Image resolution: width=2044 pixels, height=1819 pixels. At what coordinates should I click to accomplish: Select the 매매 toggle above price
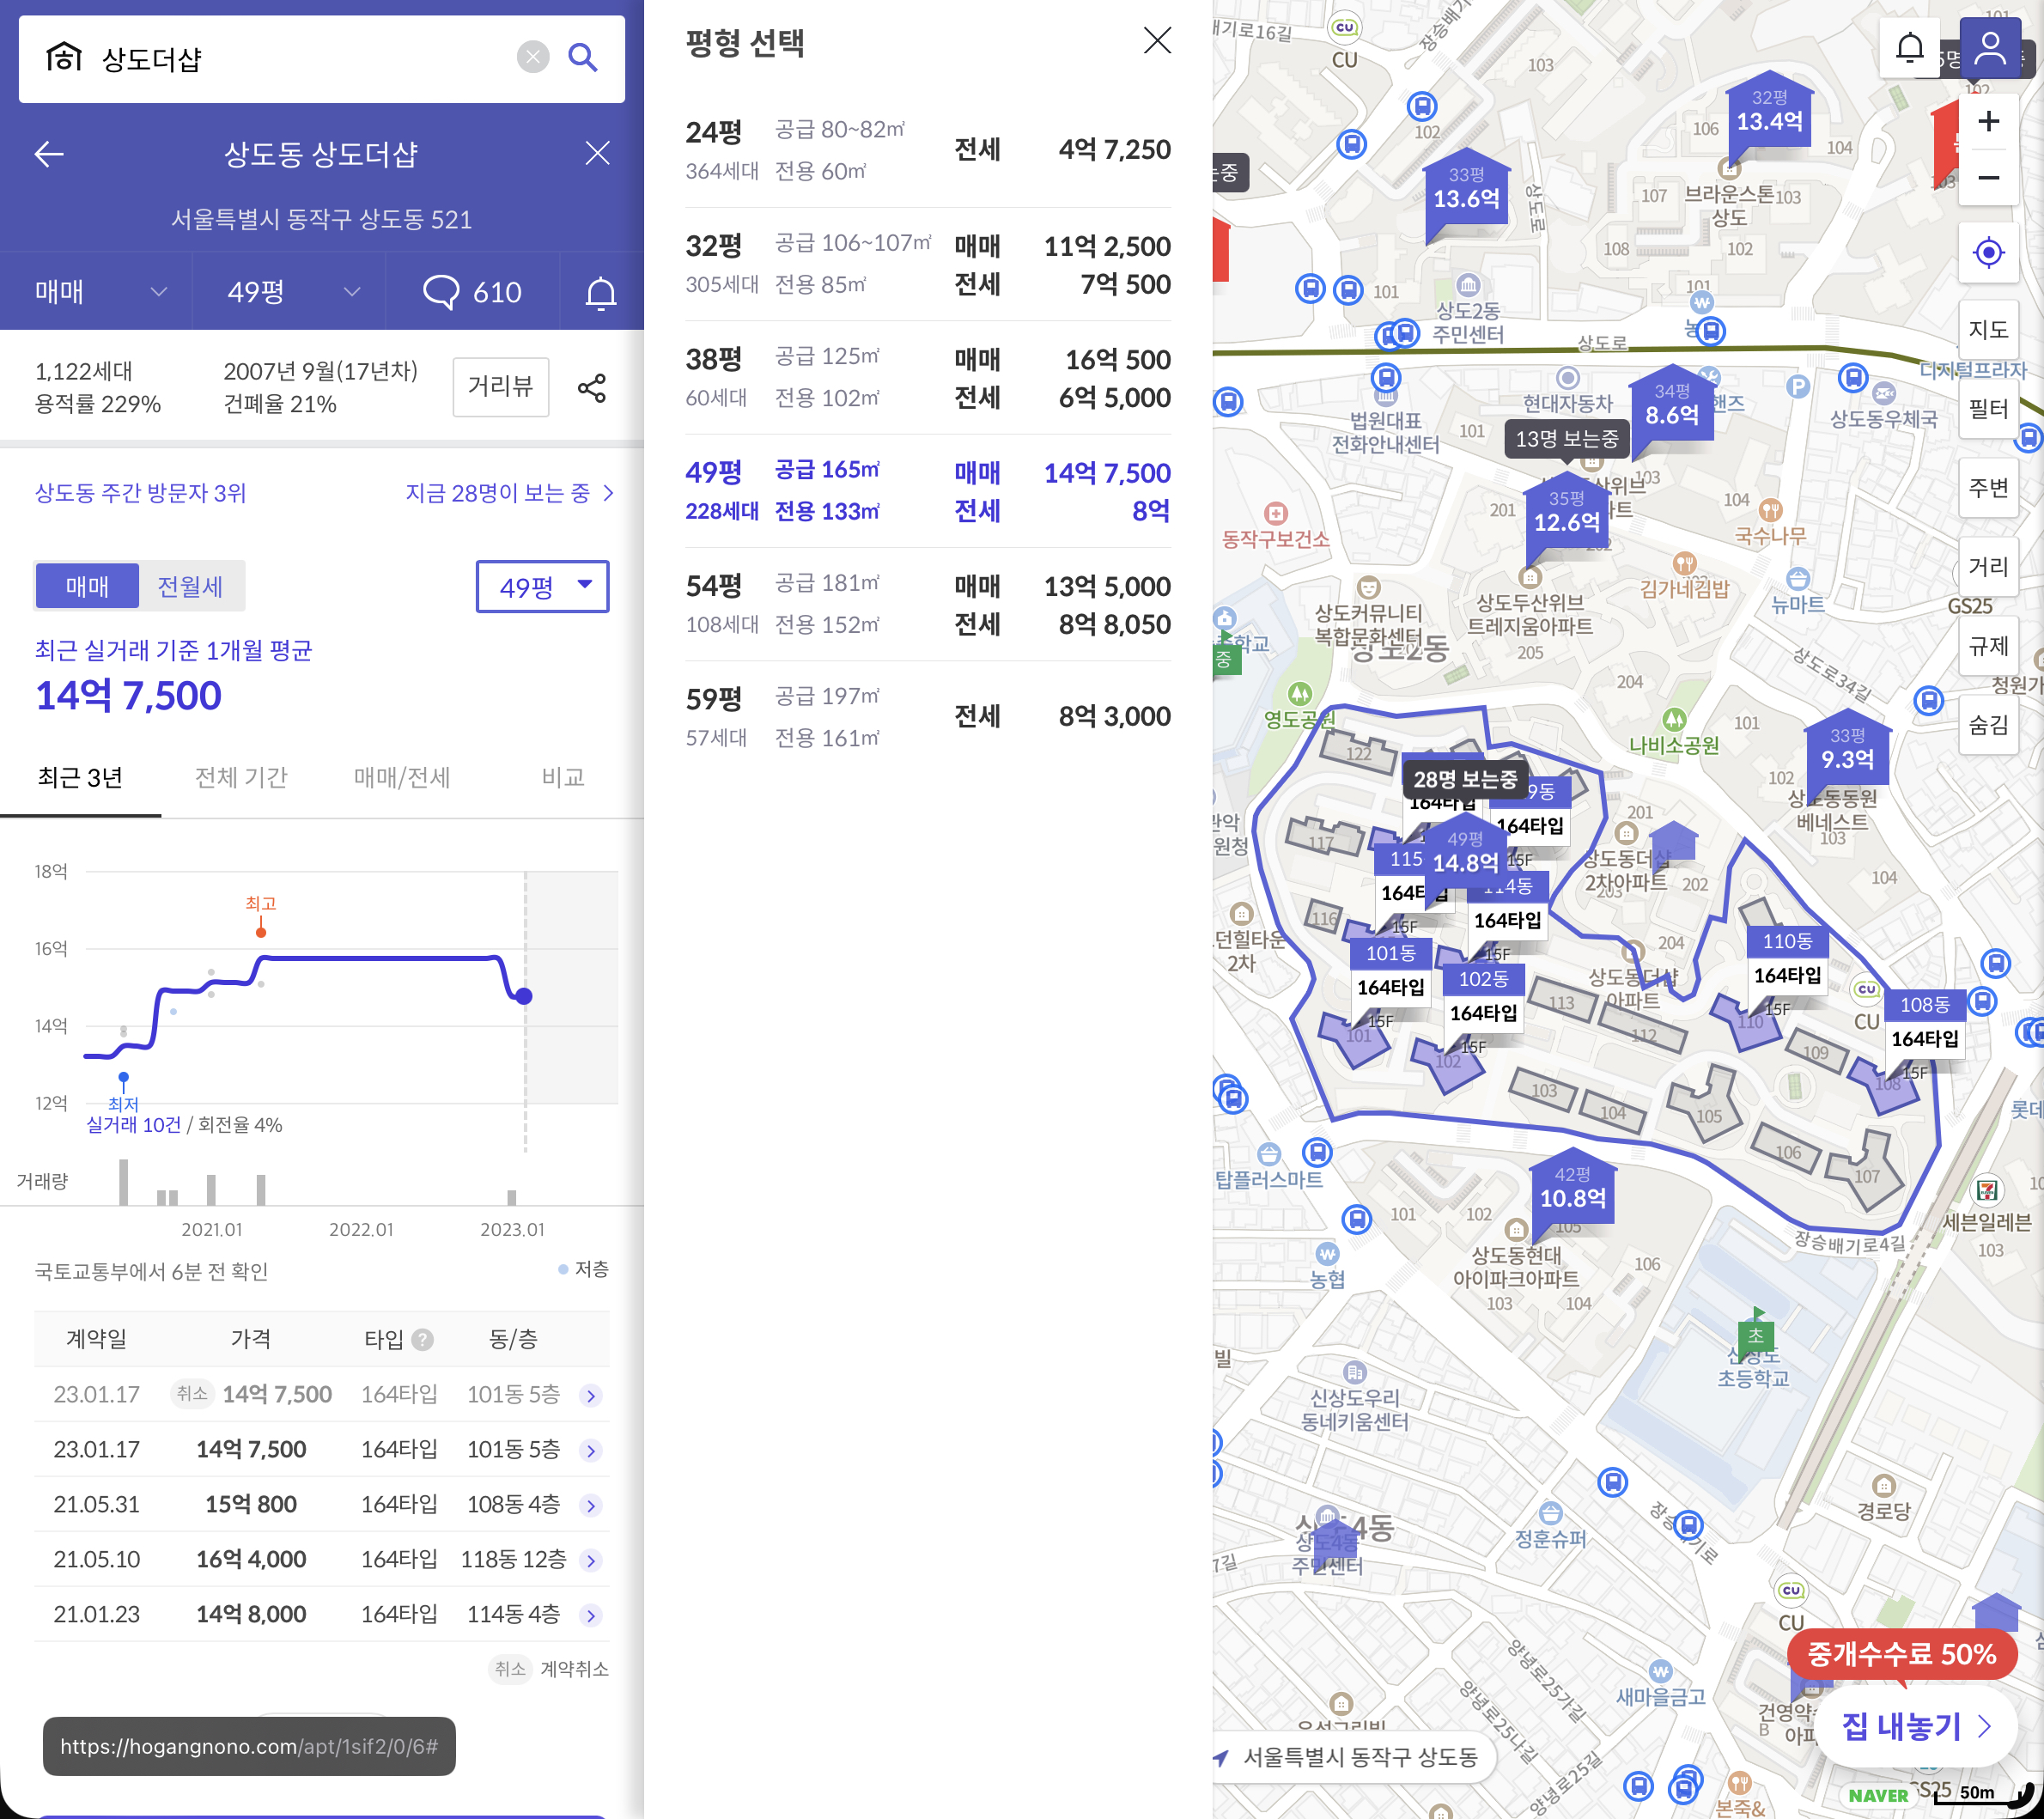click(x=87, y=586)
